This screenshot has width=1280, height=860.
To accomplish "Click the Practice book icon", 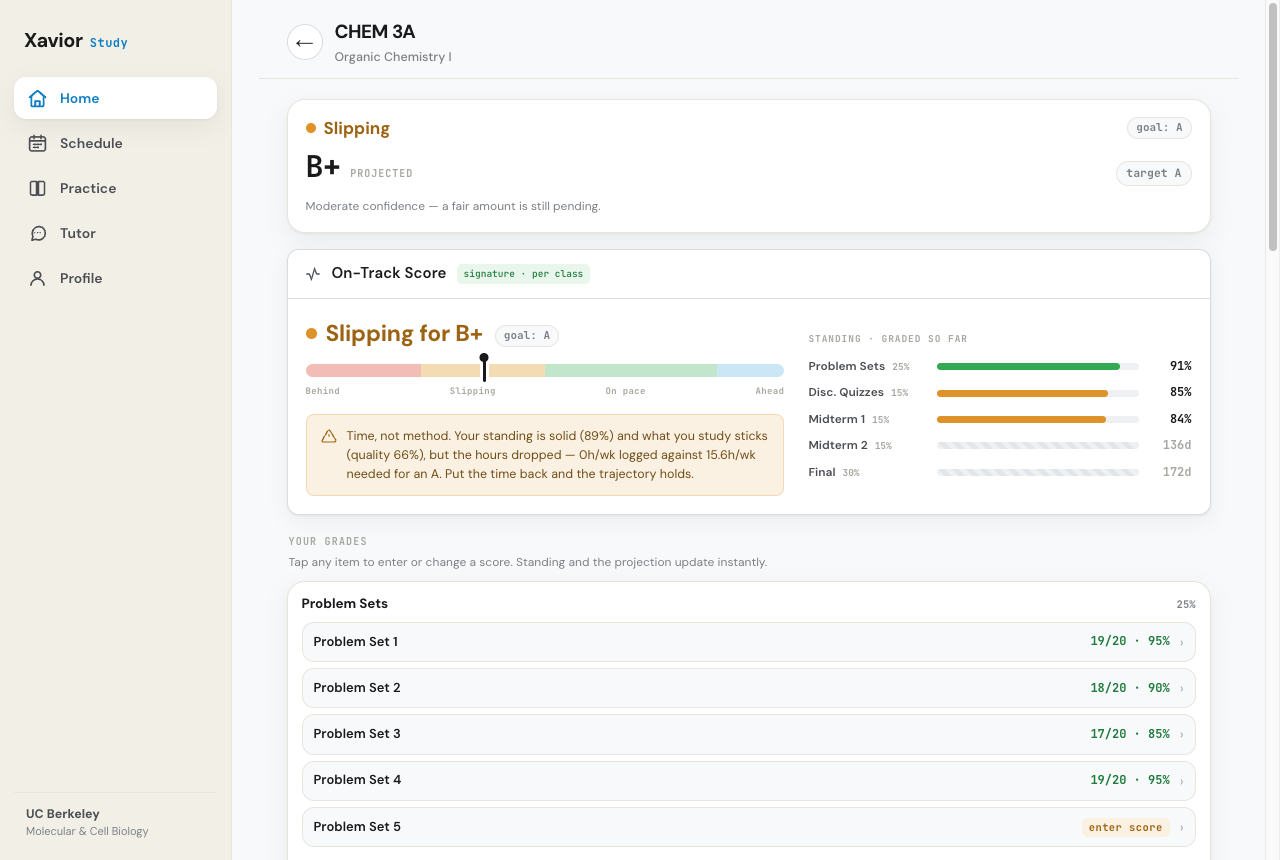I will tap(38, 188).
